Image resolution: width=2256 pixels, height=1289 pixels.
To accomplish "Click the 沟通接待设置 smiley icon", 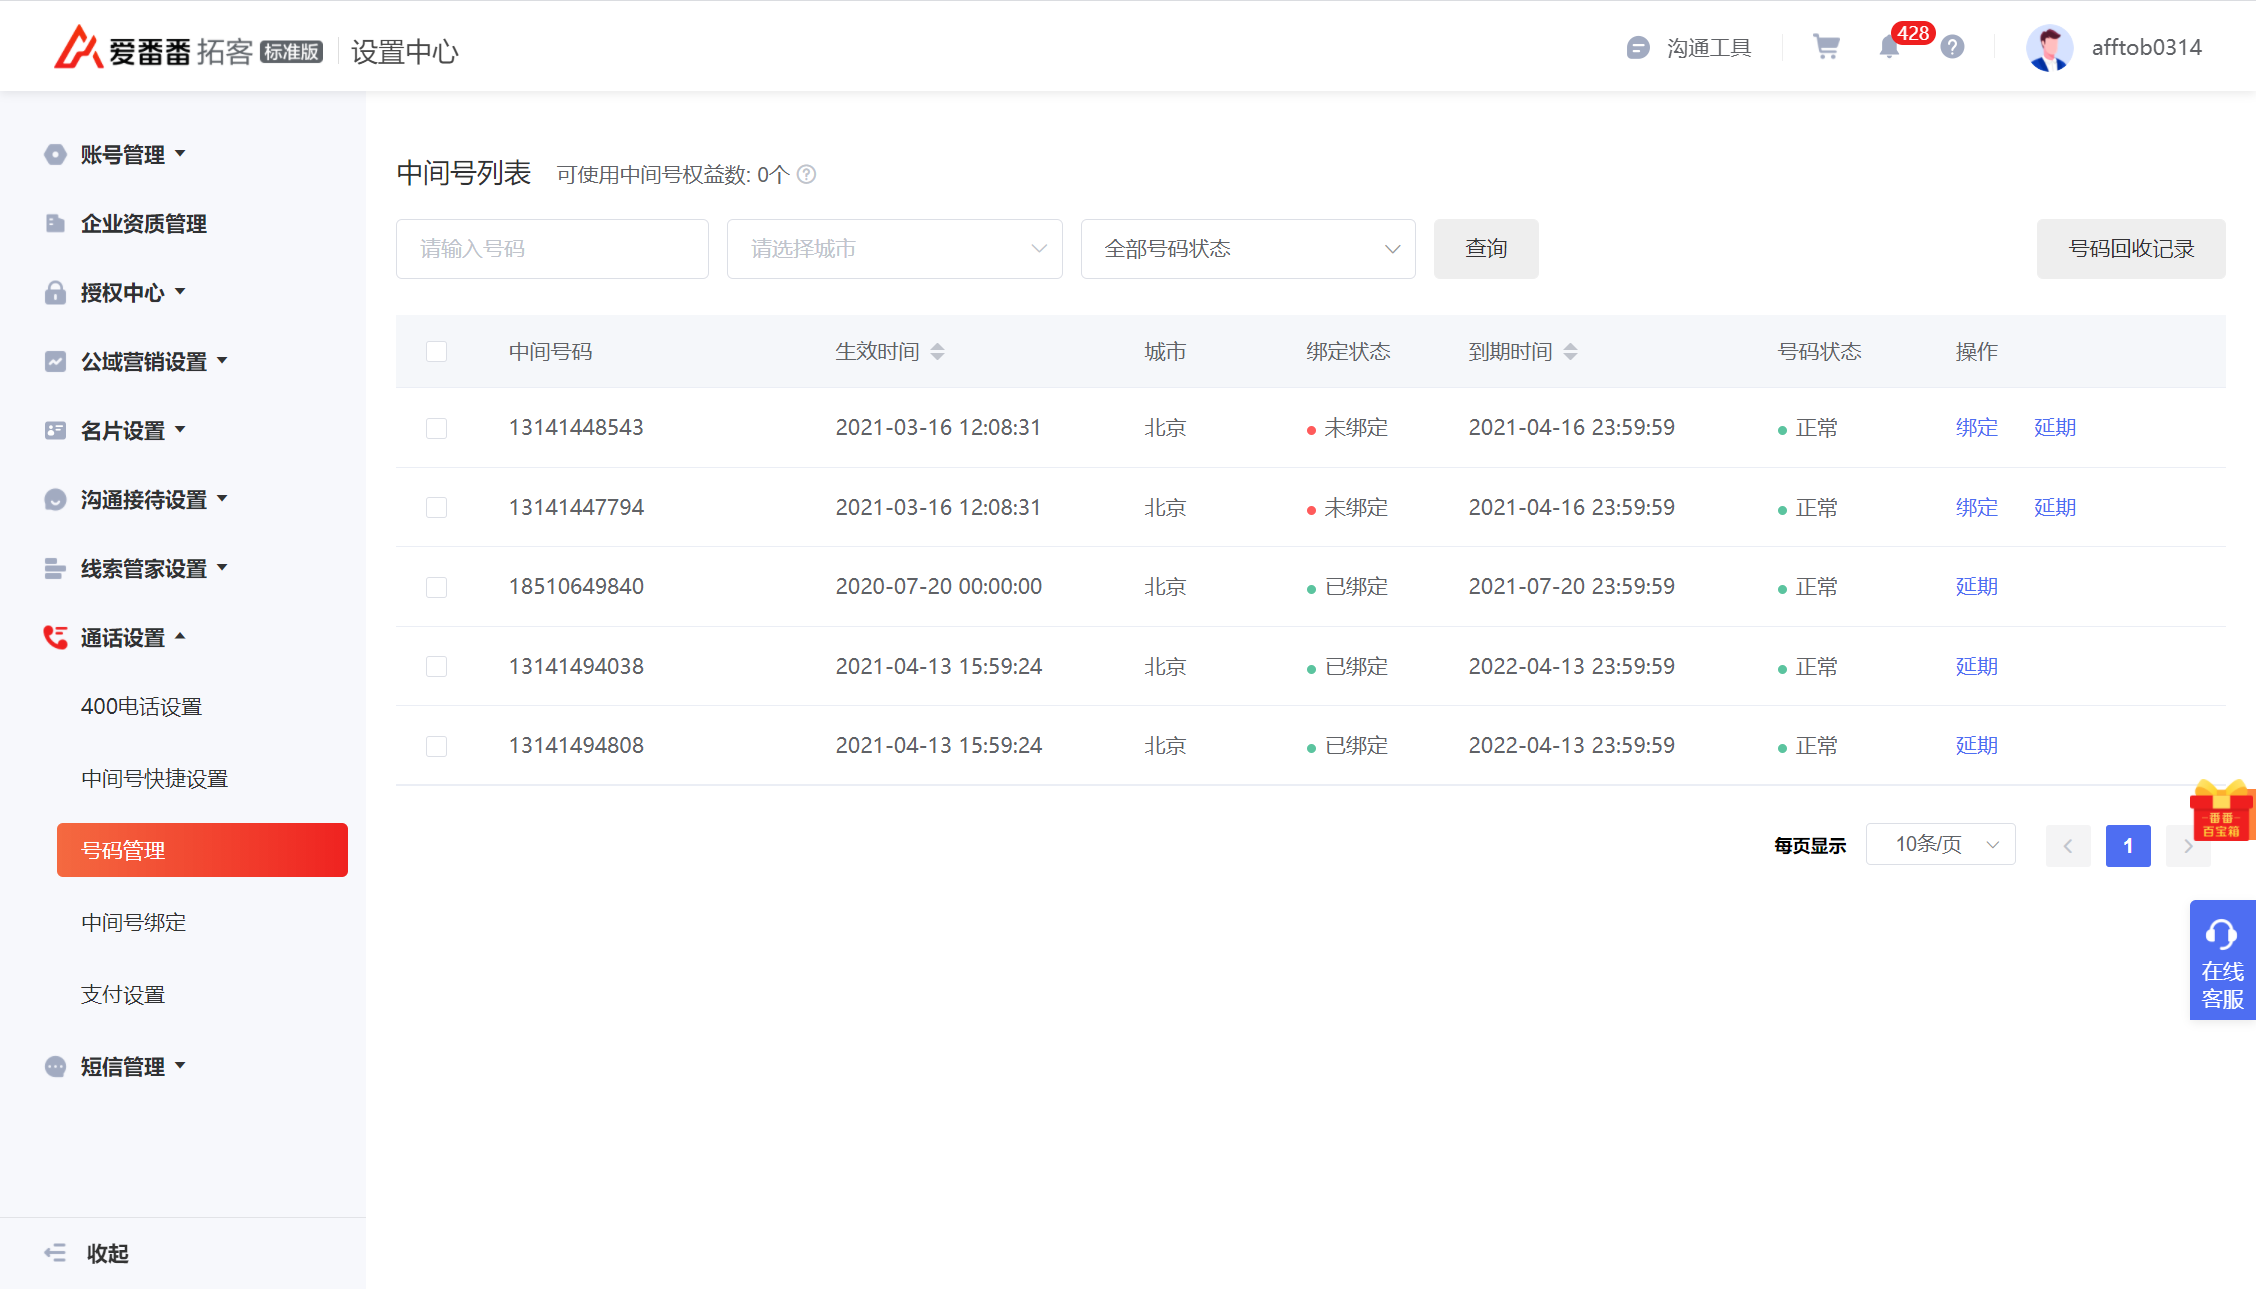I will click(55, 499).
